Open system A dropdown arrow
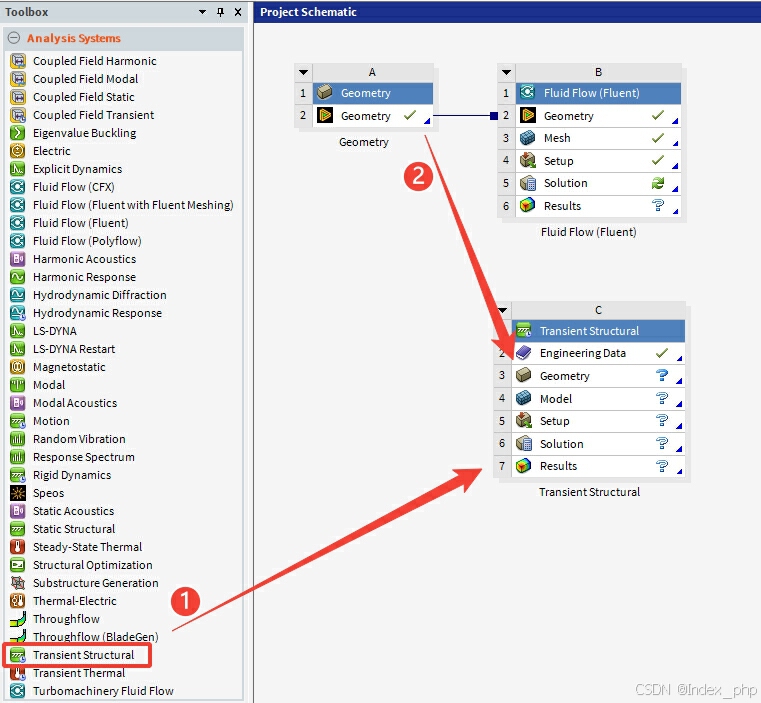761x703 pixels. (303, 72)
